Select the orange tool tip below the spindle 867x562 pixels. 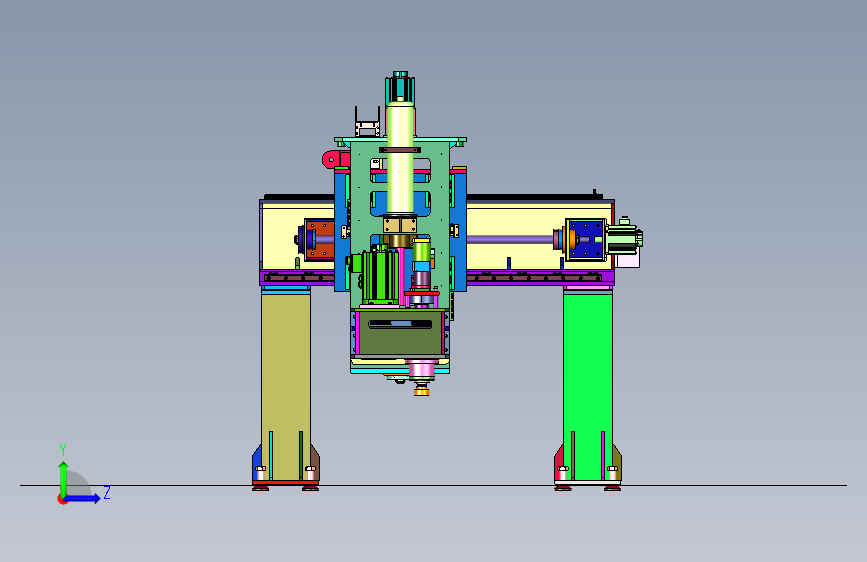coord(421,392)
